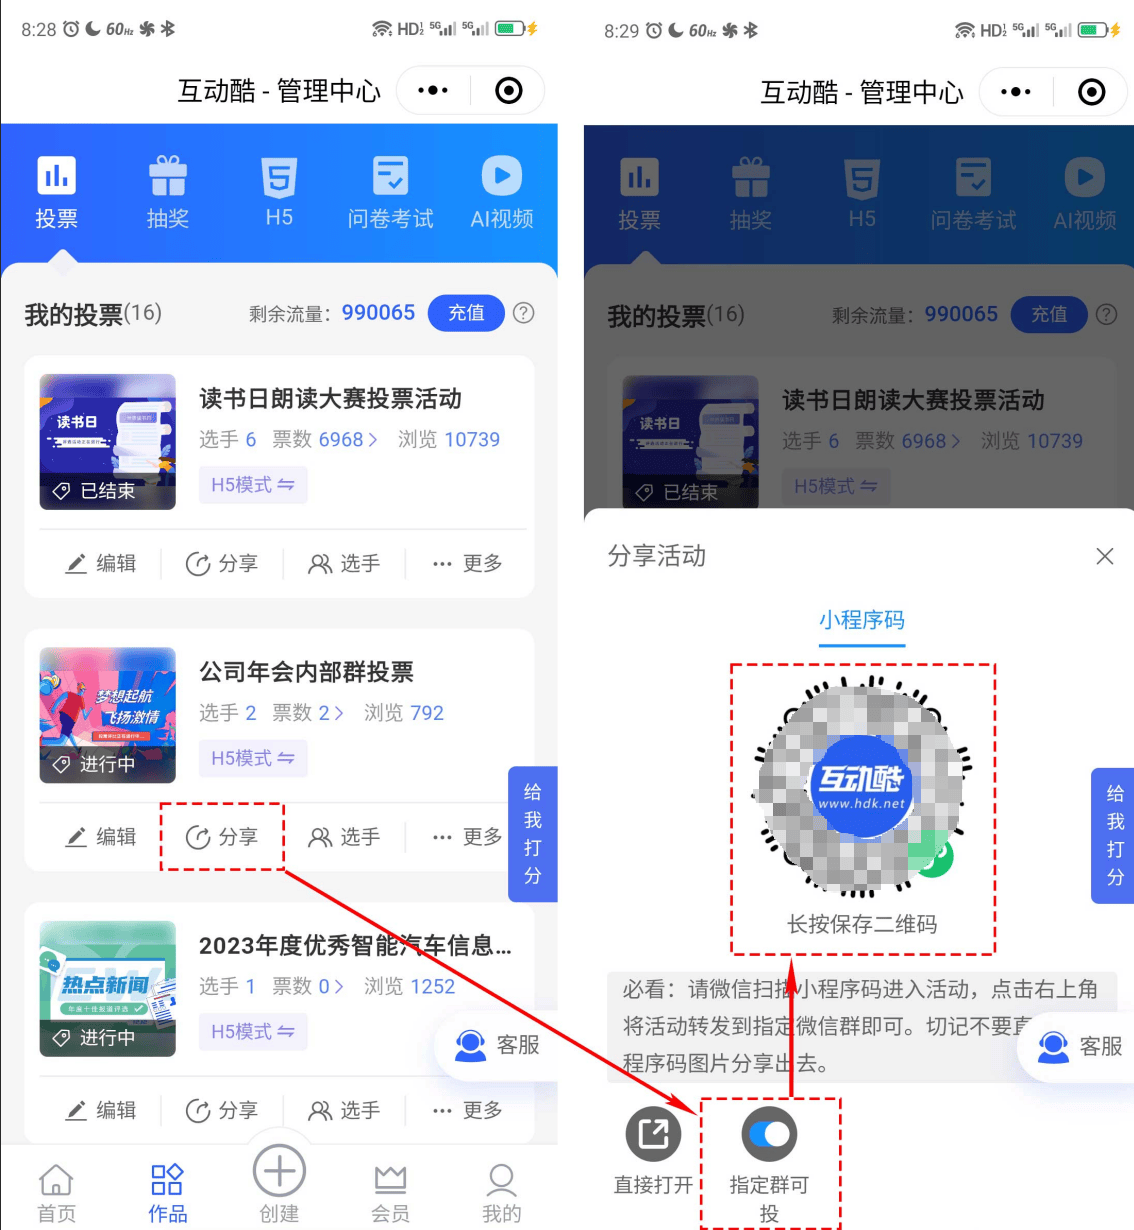Open 公司年会内部群投票 thumbnail
Image resolution: width=1134 pixels, height=1230 pixels.
108,715
